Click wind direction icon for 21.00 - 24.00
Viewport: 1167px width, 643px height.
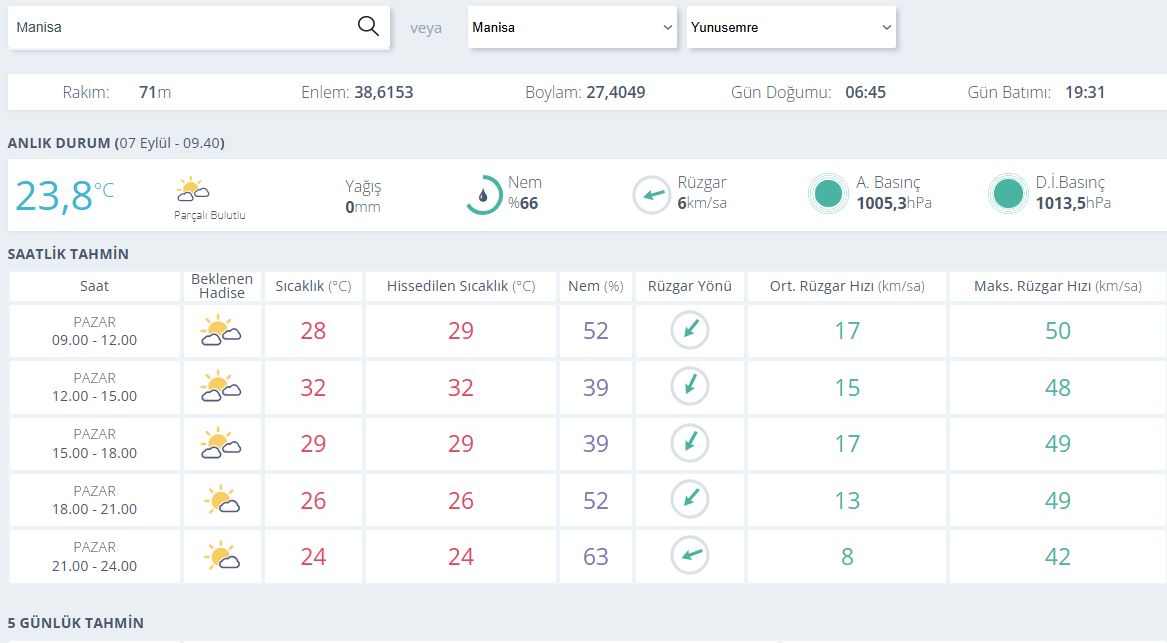[x=690, y=555]
